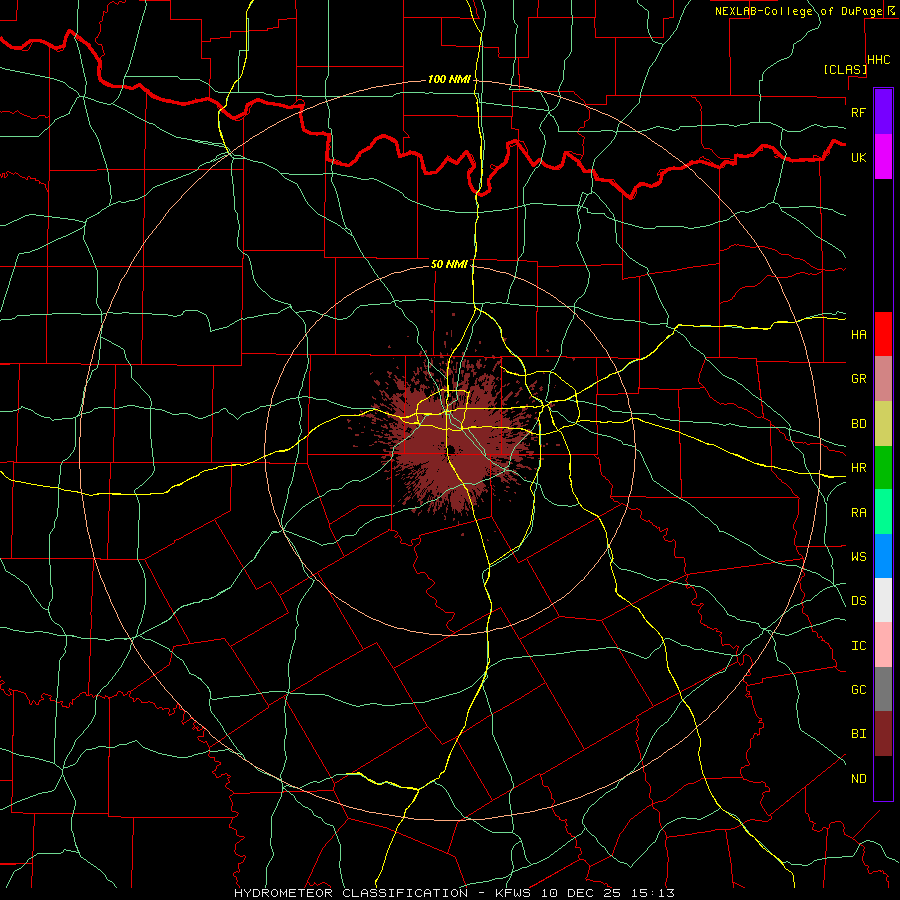Click the HA red legend swatch
This screenshot has height=900, width=900.
(x=883, y=334)
